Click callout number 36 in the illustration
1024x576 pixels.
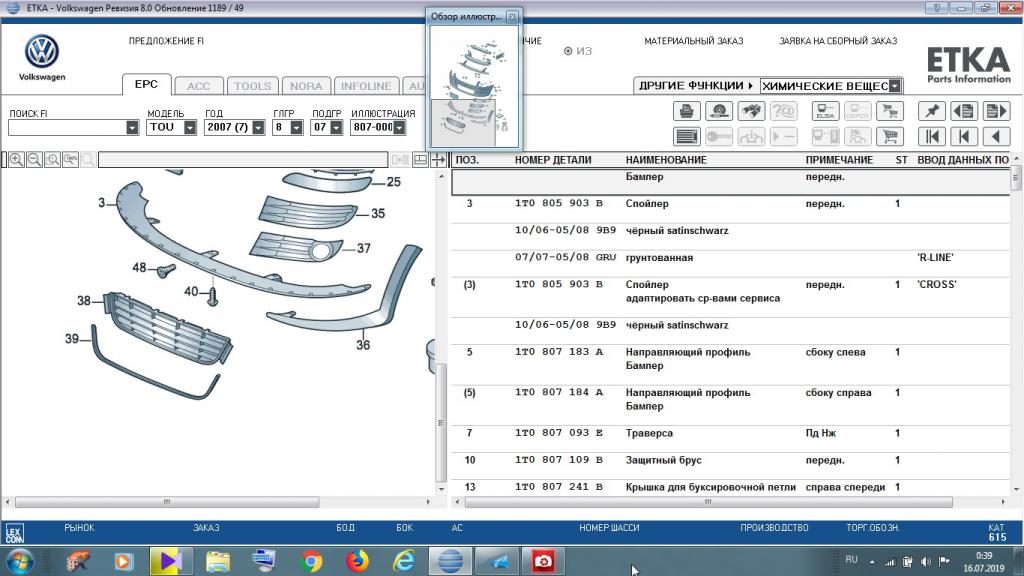[363, 344]
